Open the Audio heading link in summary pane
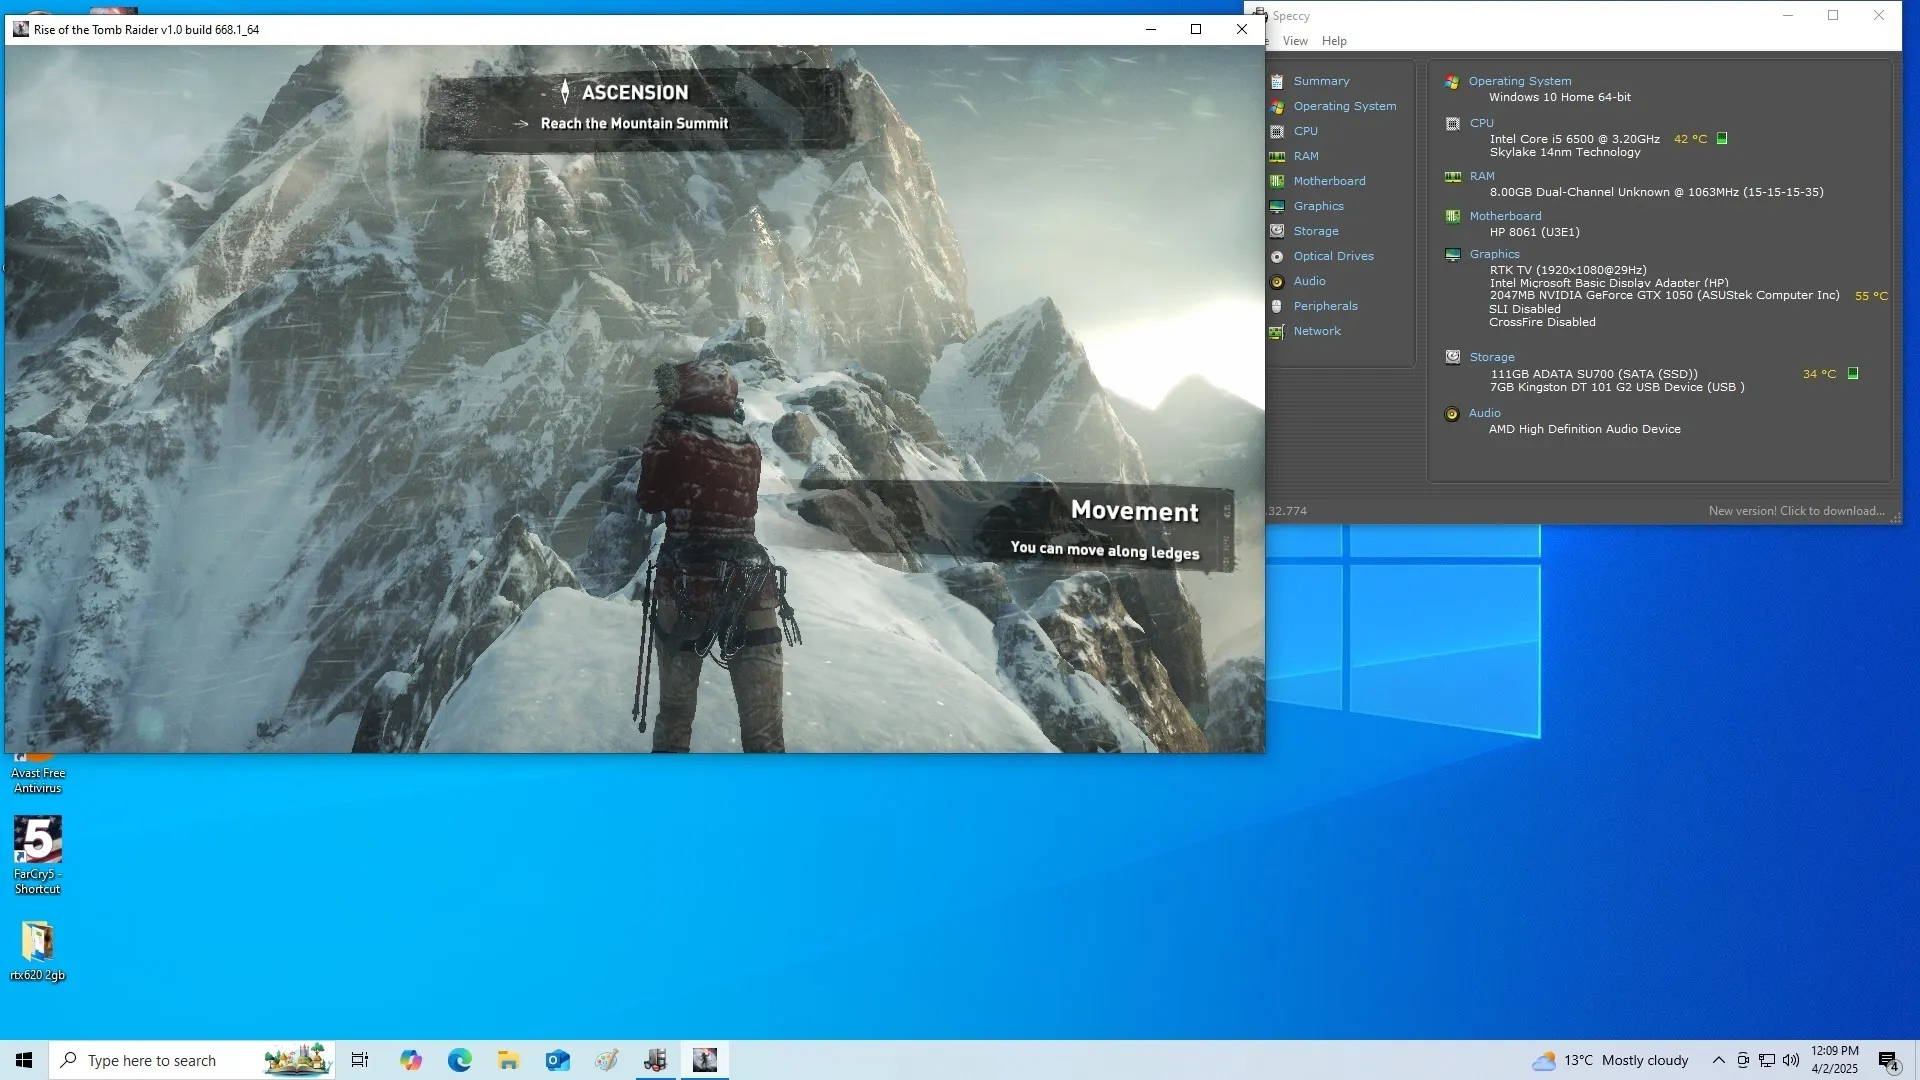 (x=1484, y=413)
